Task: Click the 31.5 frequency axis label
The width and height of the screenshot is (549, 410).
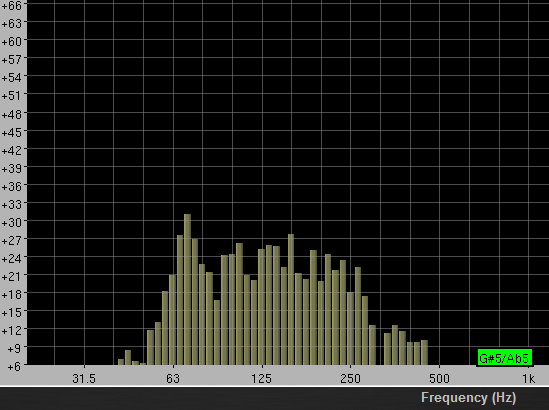Action: 84,378
